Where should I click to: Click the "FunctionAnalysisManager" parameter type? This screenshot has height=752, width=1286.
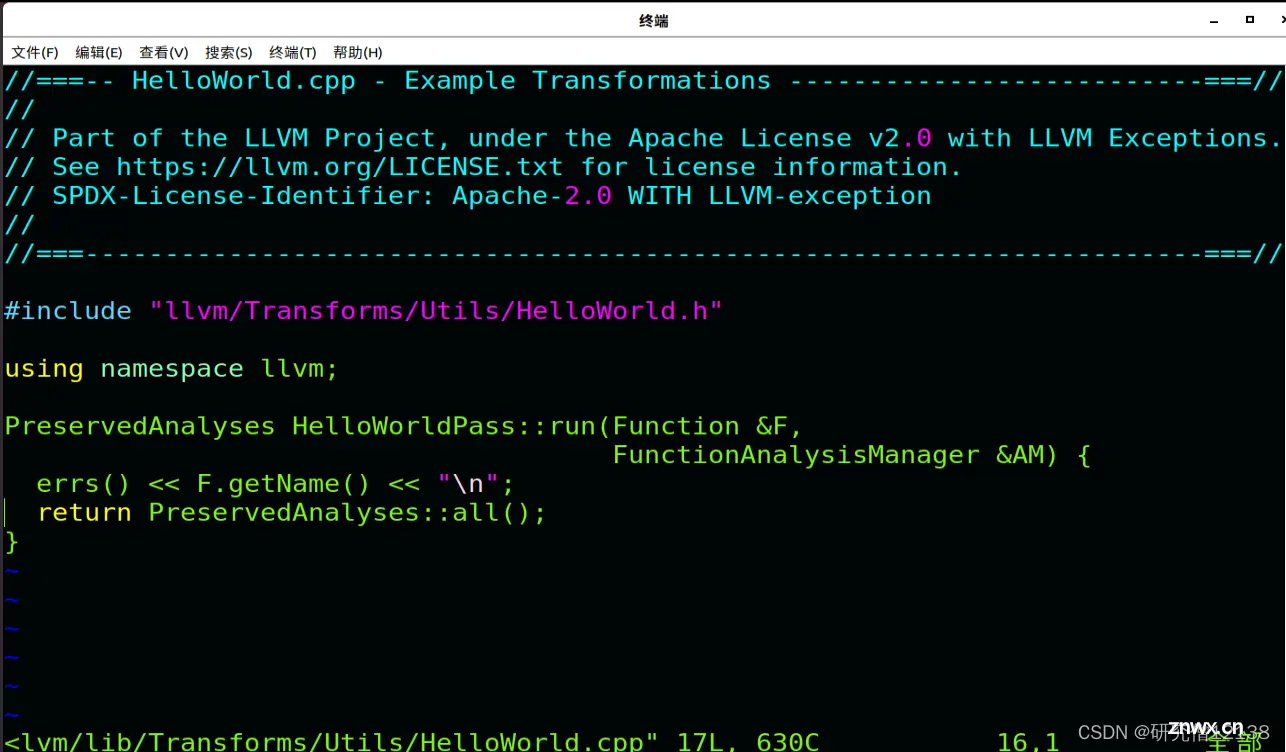796,455
